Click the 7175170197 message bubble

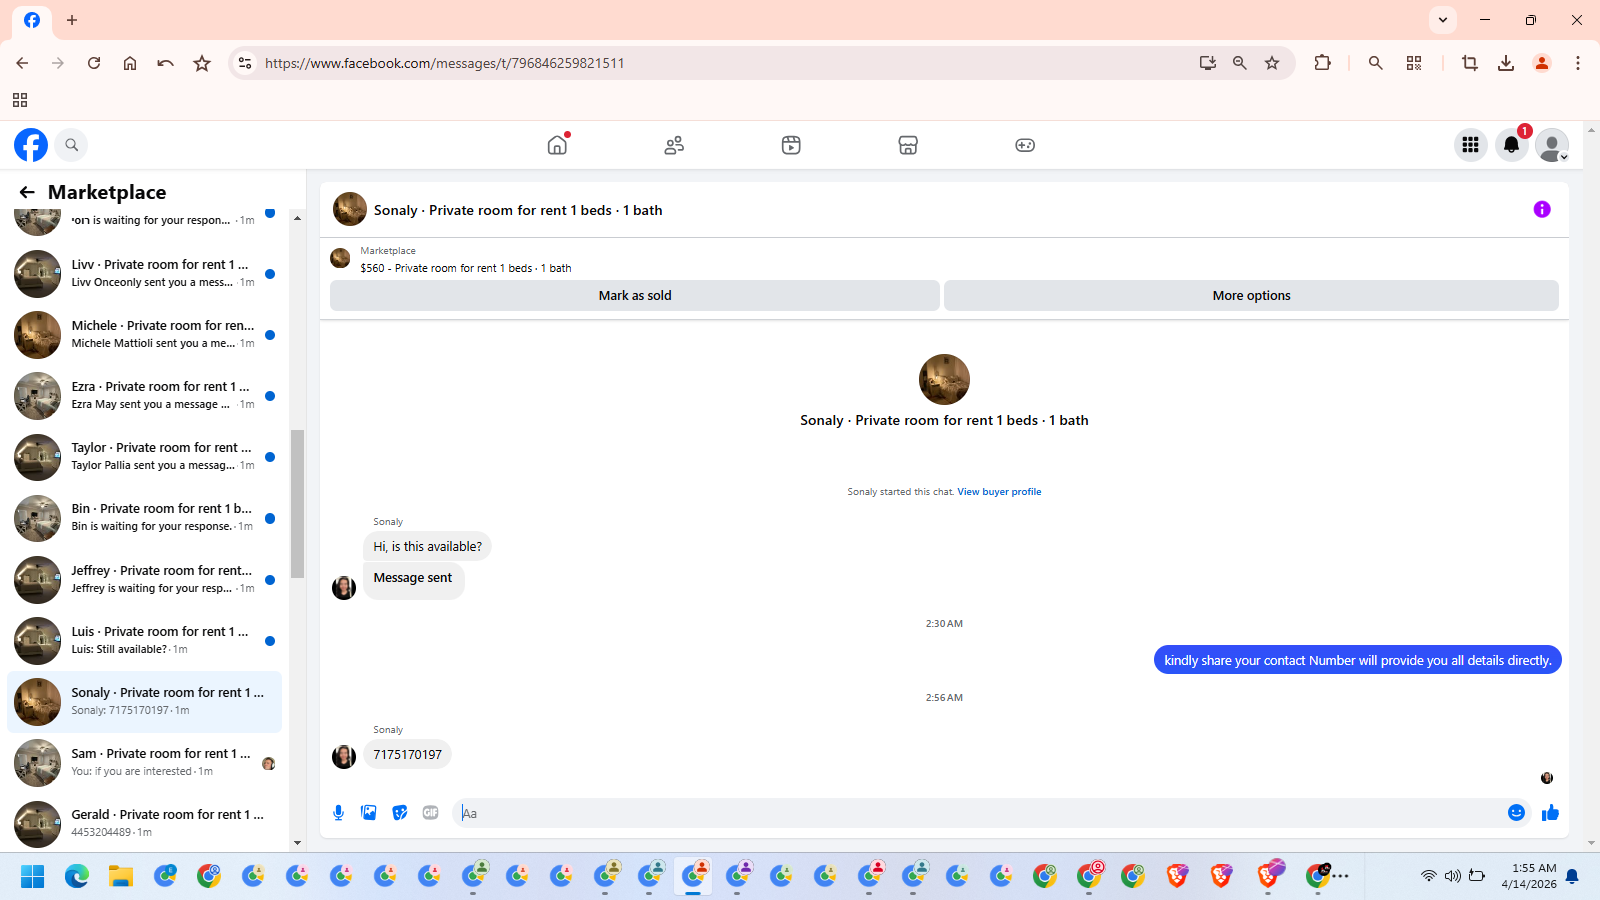point(407,755)
